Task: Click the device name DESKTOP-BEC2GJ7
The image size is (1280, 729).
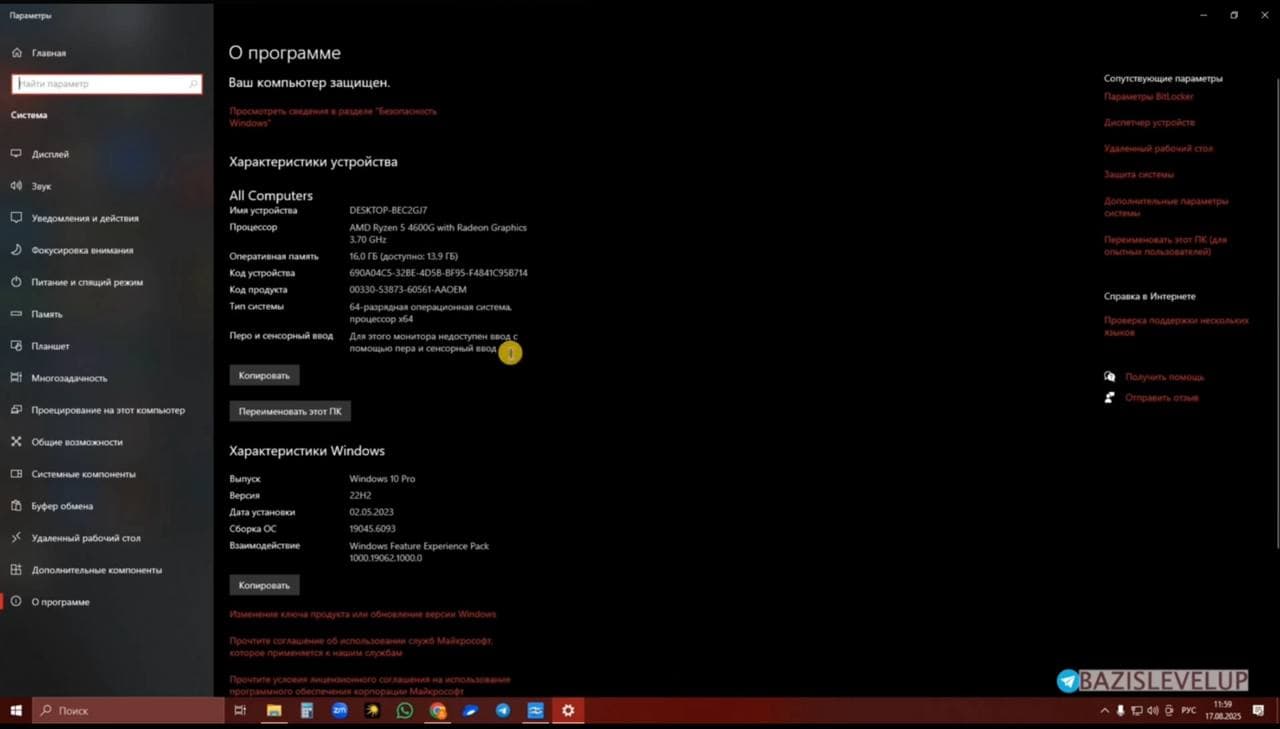Action: click(x=388, y=210)
